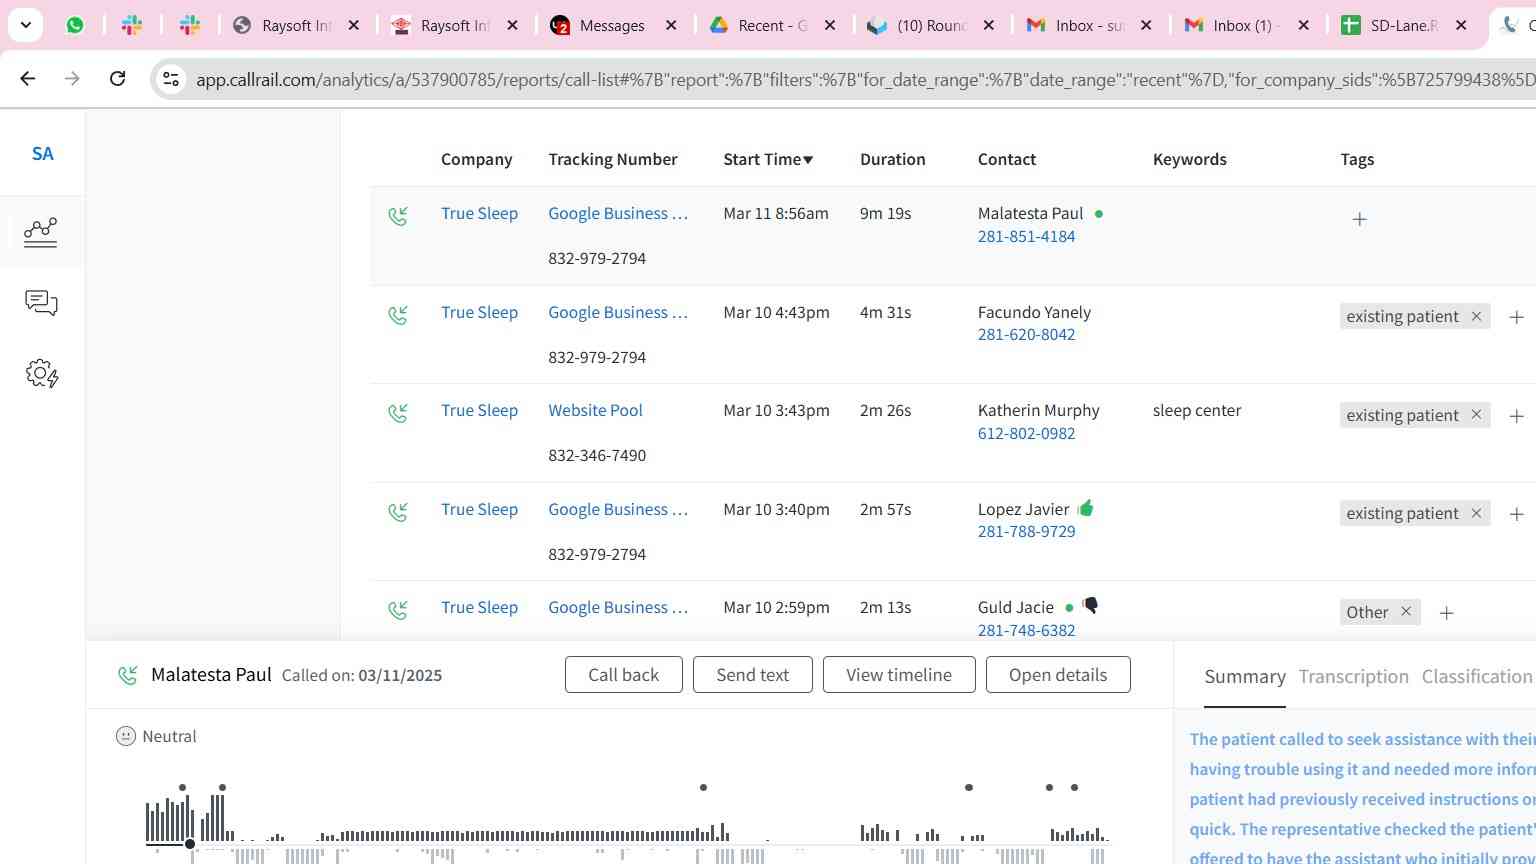1536x864 pixels.
Task: Open the Settings gear sidebar icon
Action: tap(42, 374)
